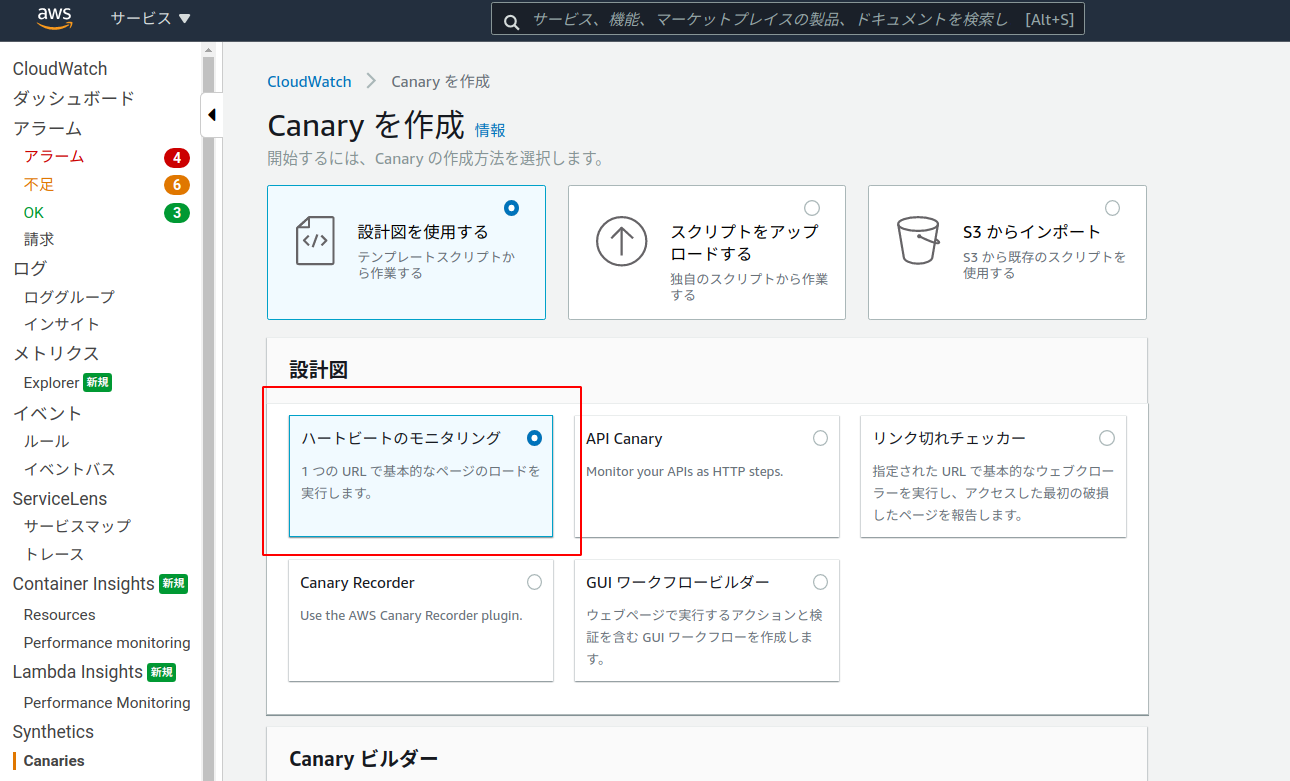
Task: Select ハートビートのモニタリング radio button
Action: [x=534, y=438]
